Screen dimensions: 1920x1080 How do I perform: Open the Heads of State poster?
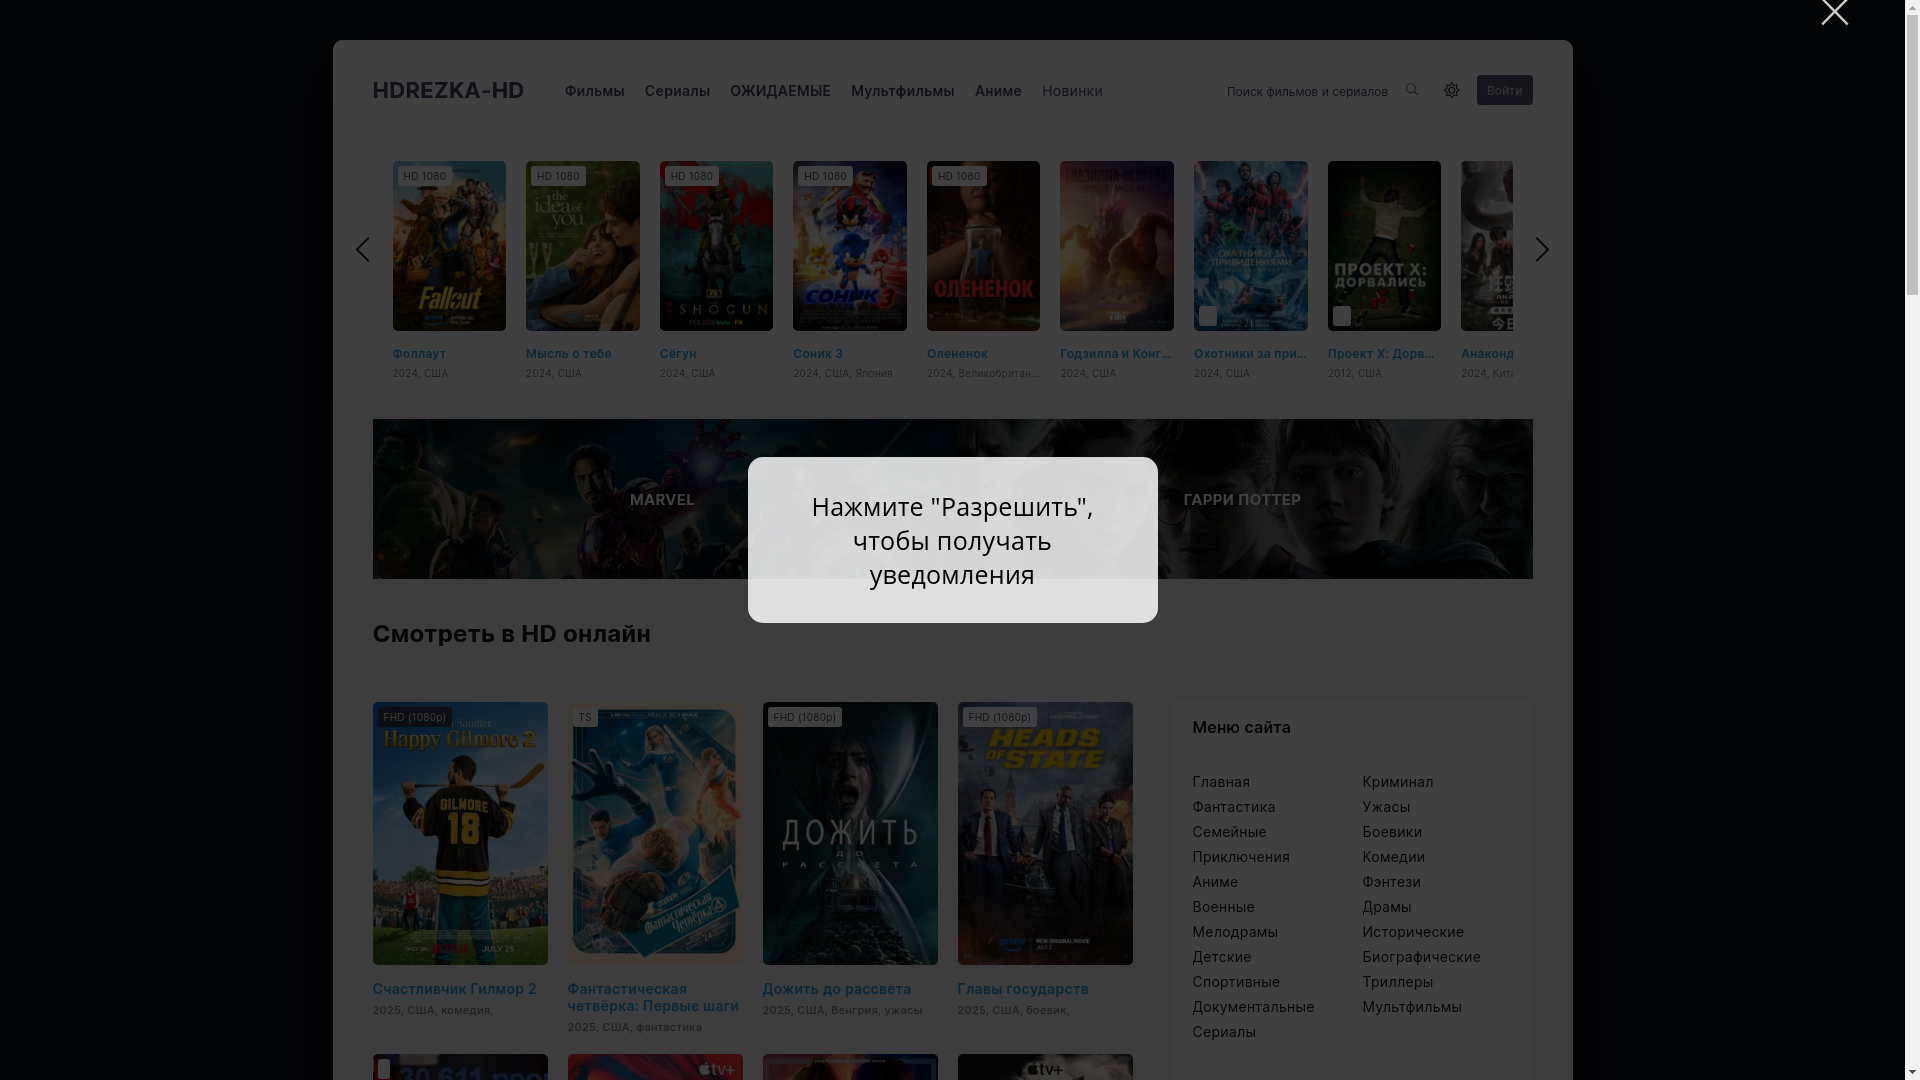1045,833
